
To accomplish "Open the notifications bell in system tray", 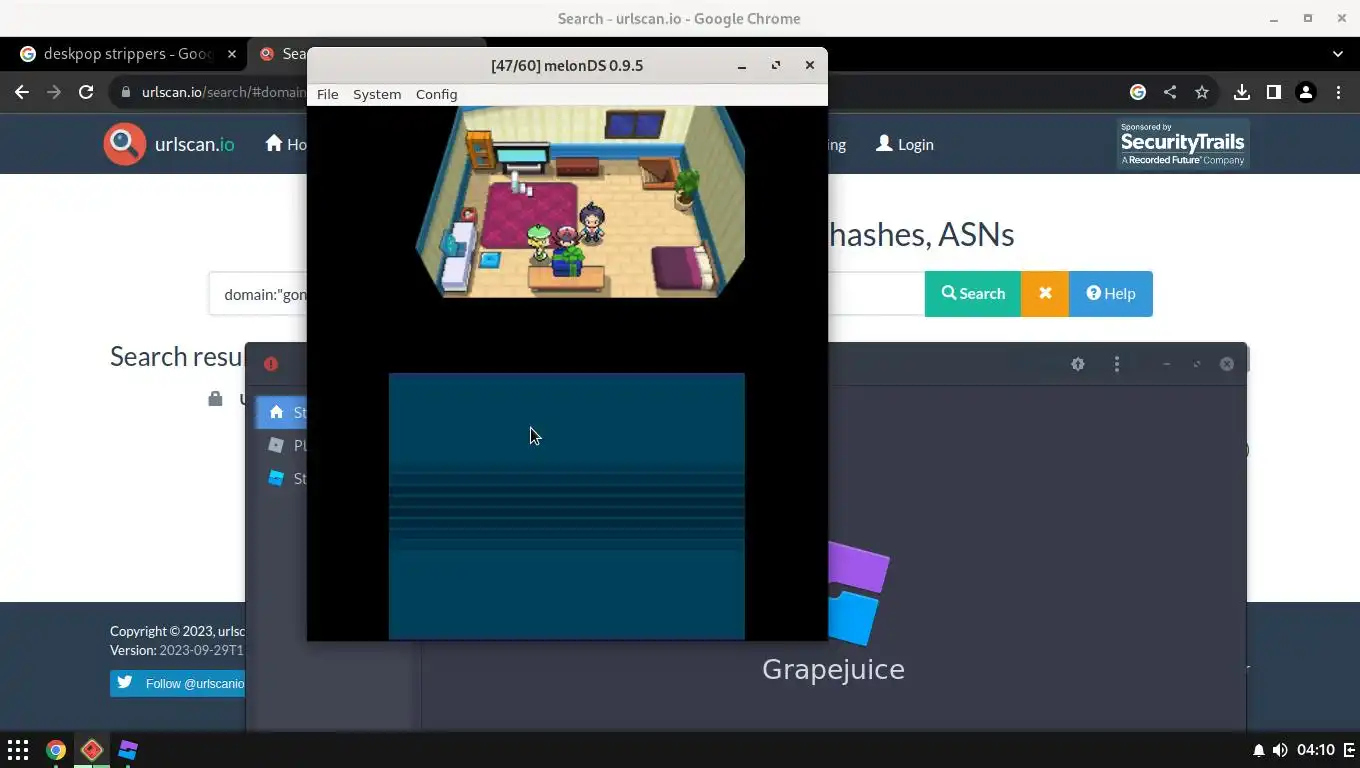I will pyautogui.click(x=1259, y=750).
